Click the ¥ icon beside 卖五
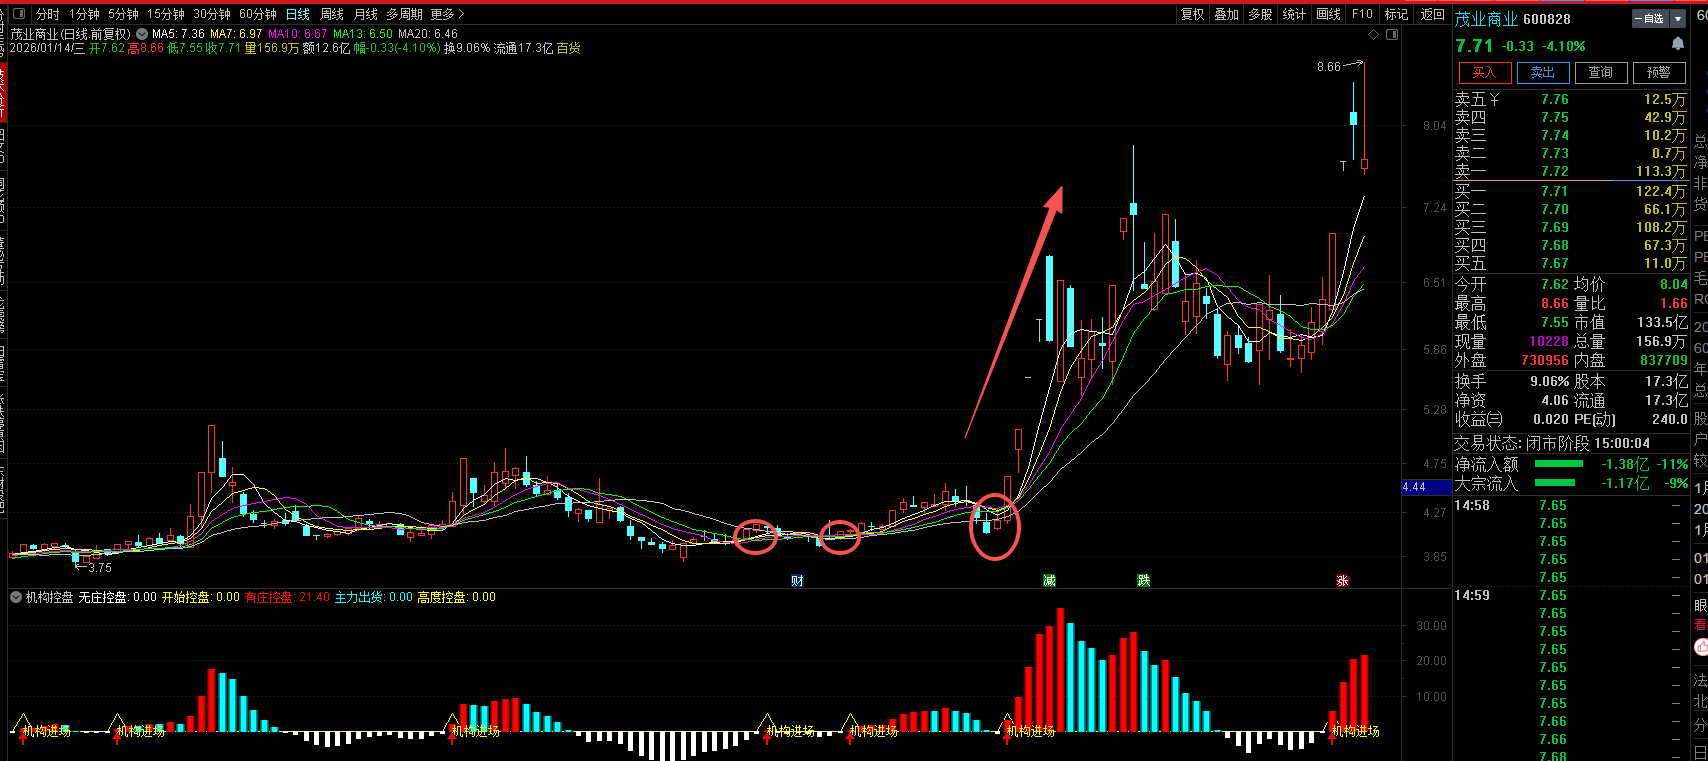Image resolution: width=1708 pixels, height=761 pixels. click(1494, 99)
